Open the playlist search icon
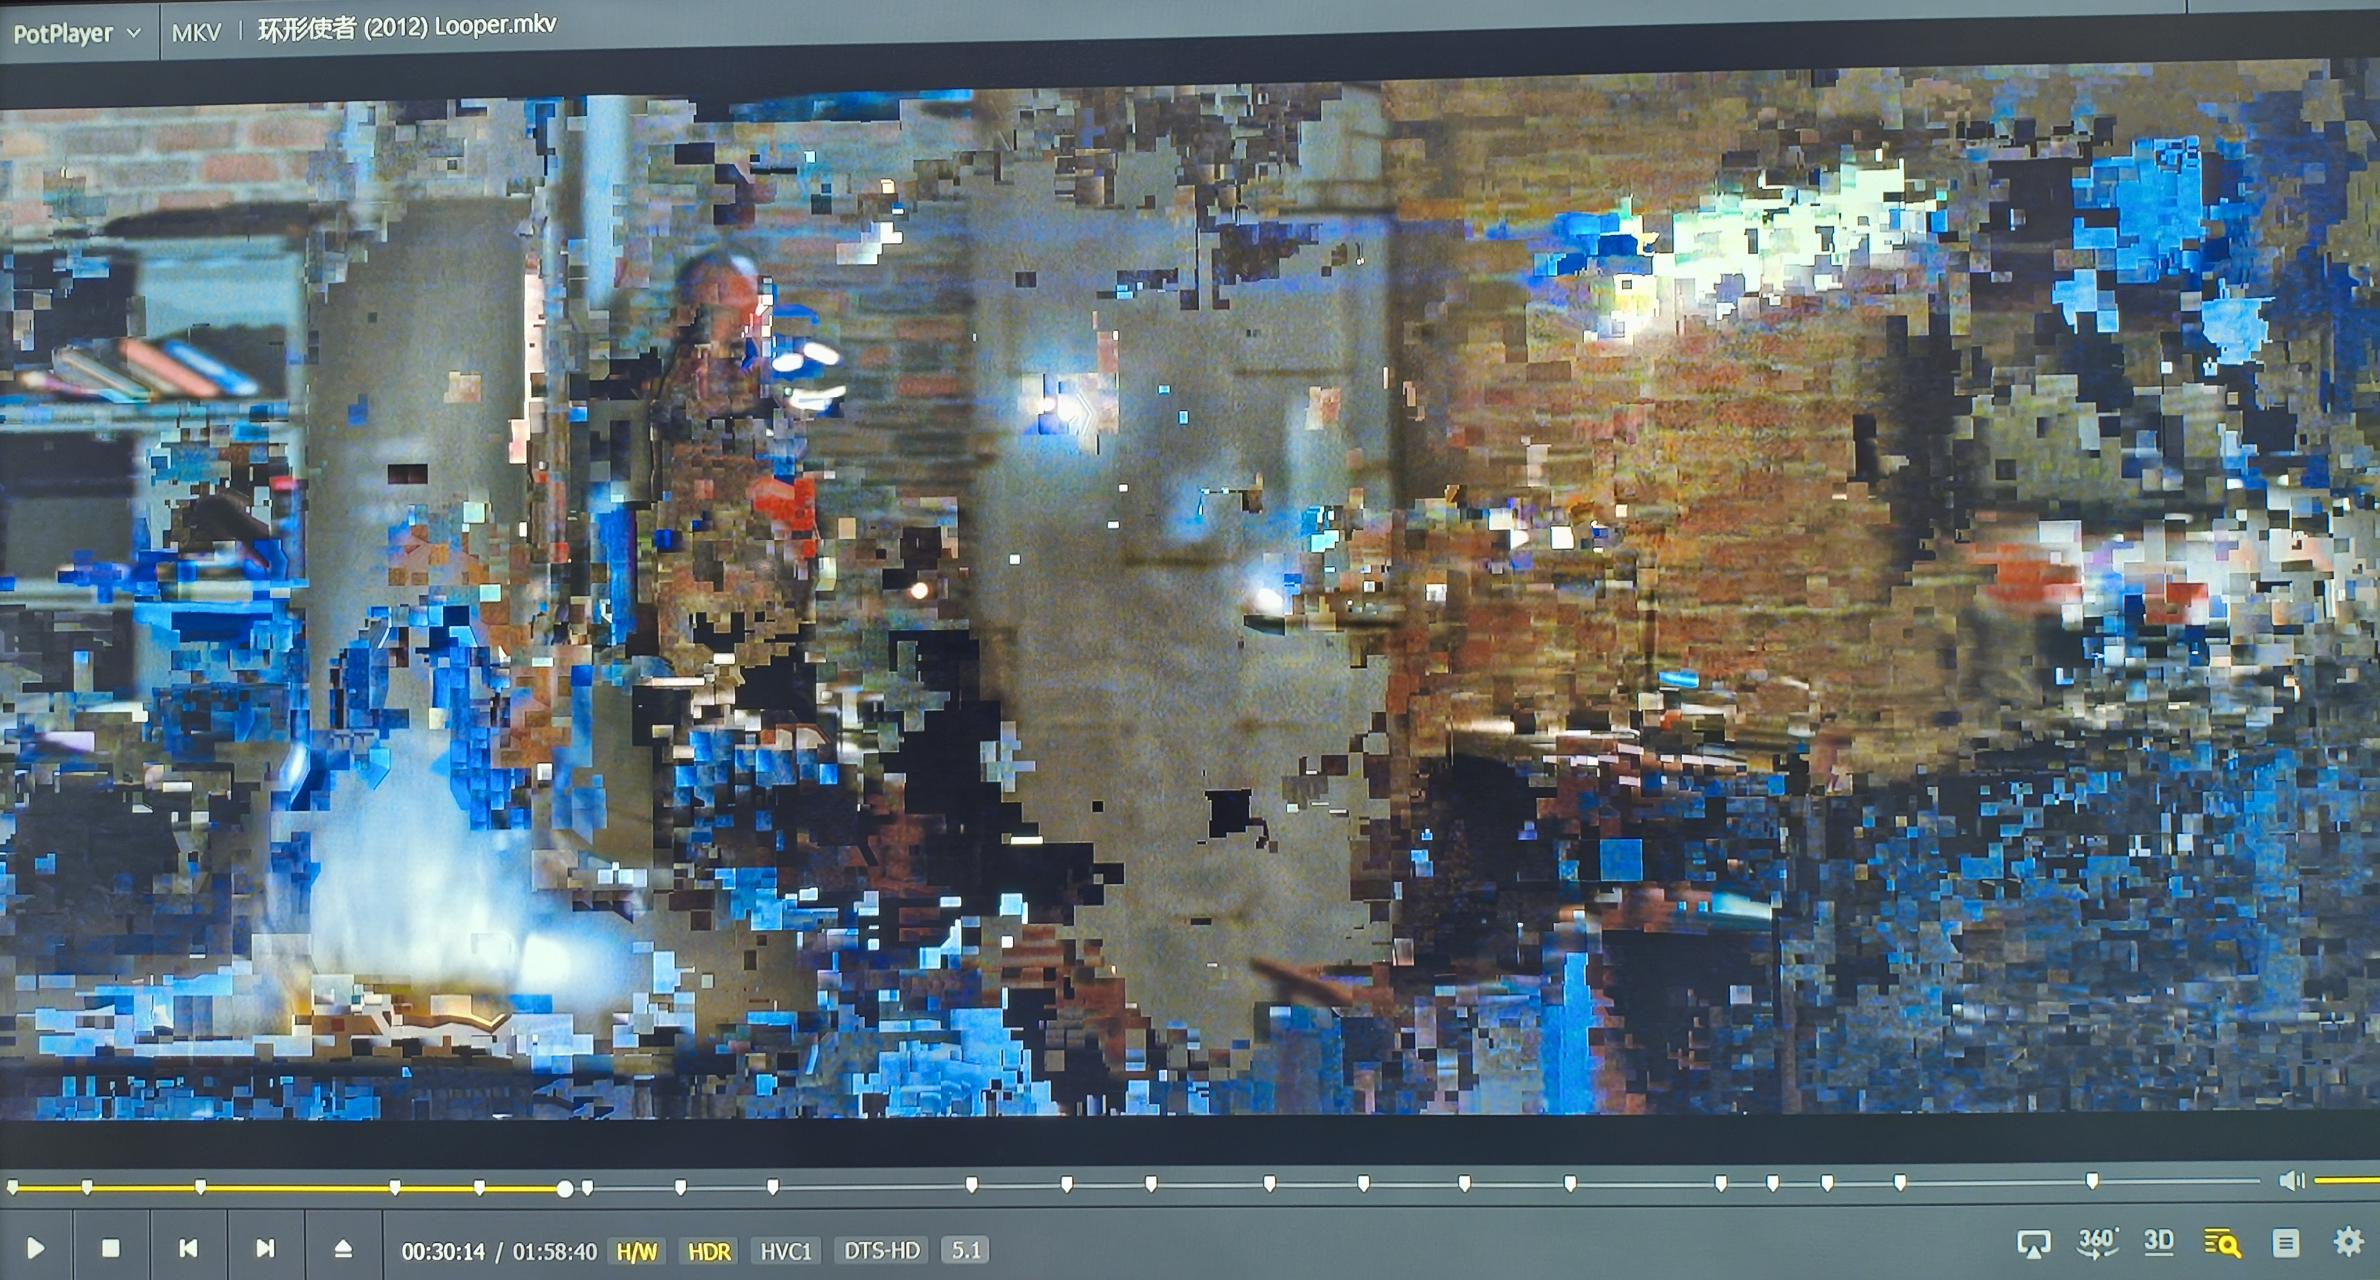Screen dimensions: 2380x1280 pos(2222,1242)
